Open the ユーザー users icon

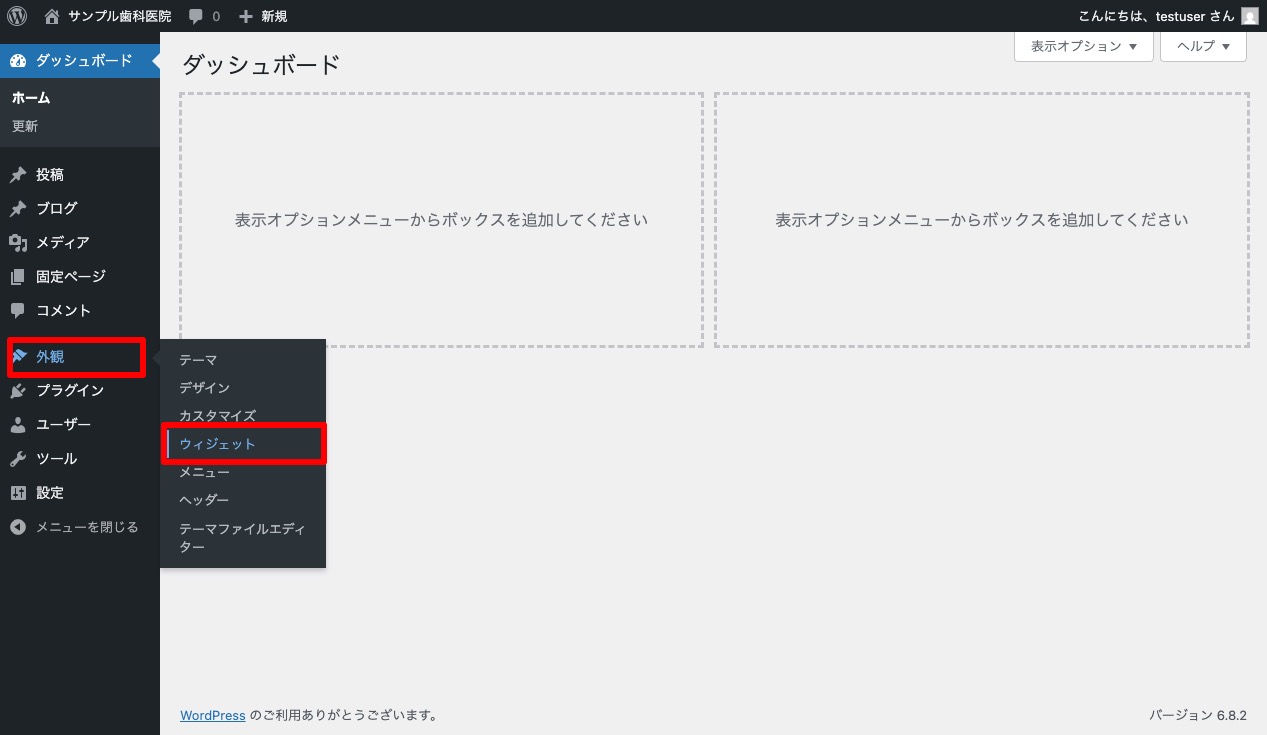tap(18, 424)
